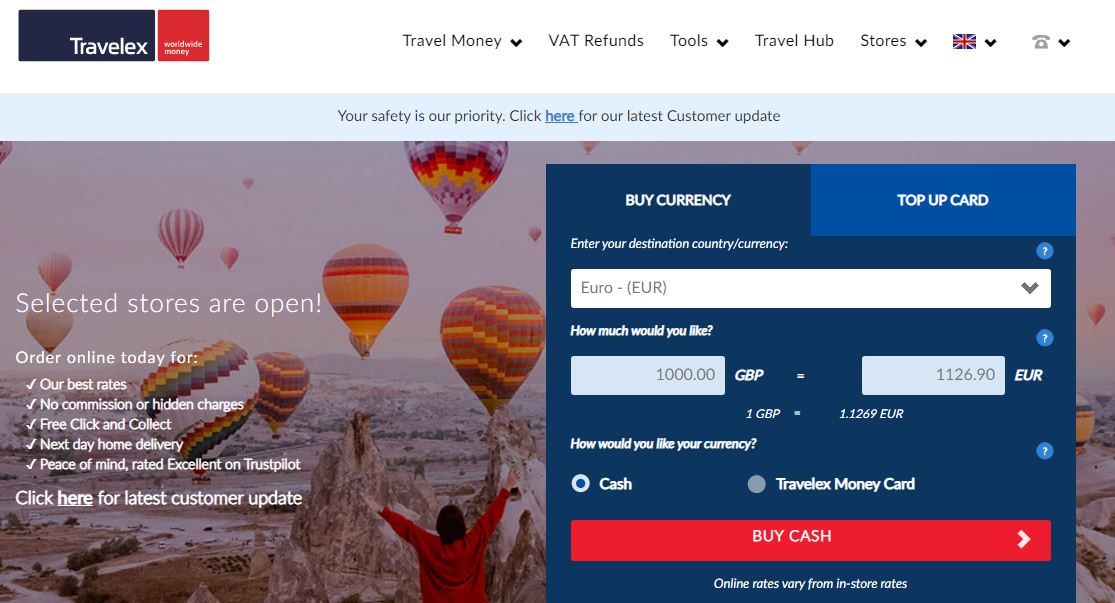
Task: Click the red worldwide money badge
Action: click(183, 36)
